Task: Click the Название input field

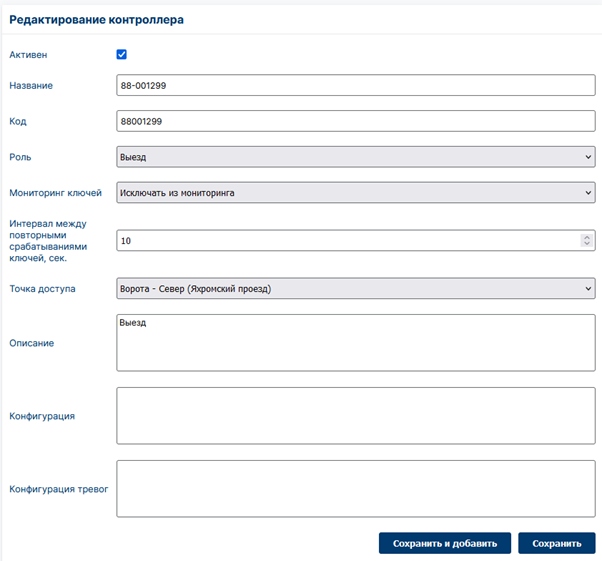Action: 356,85
